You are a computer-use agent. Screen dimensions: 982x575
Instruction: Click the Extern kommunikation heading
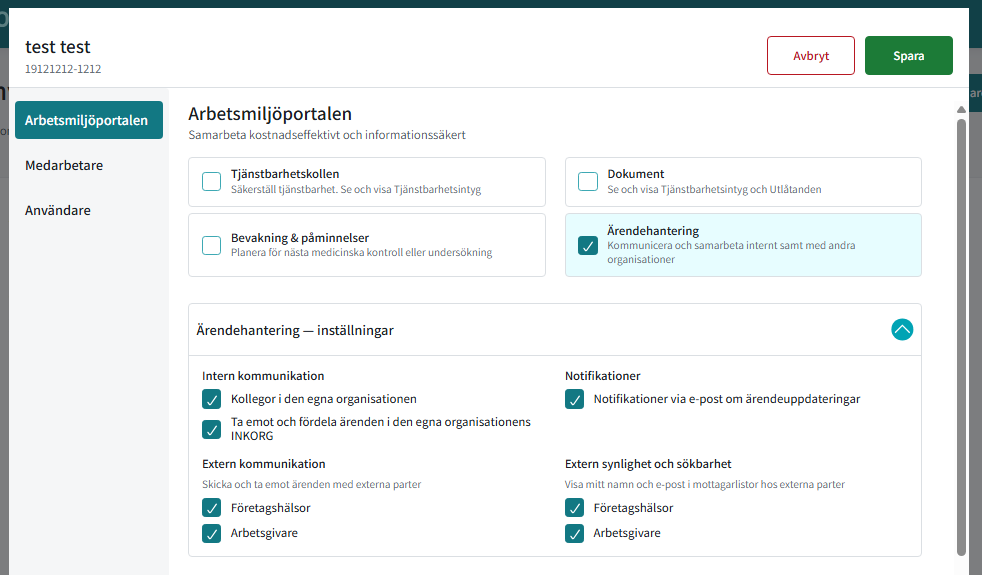(264, 464)
